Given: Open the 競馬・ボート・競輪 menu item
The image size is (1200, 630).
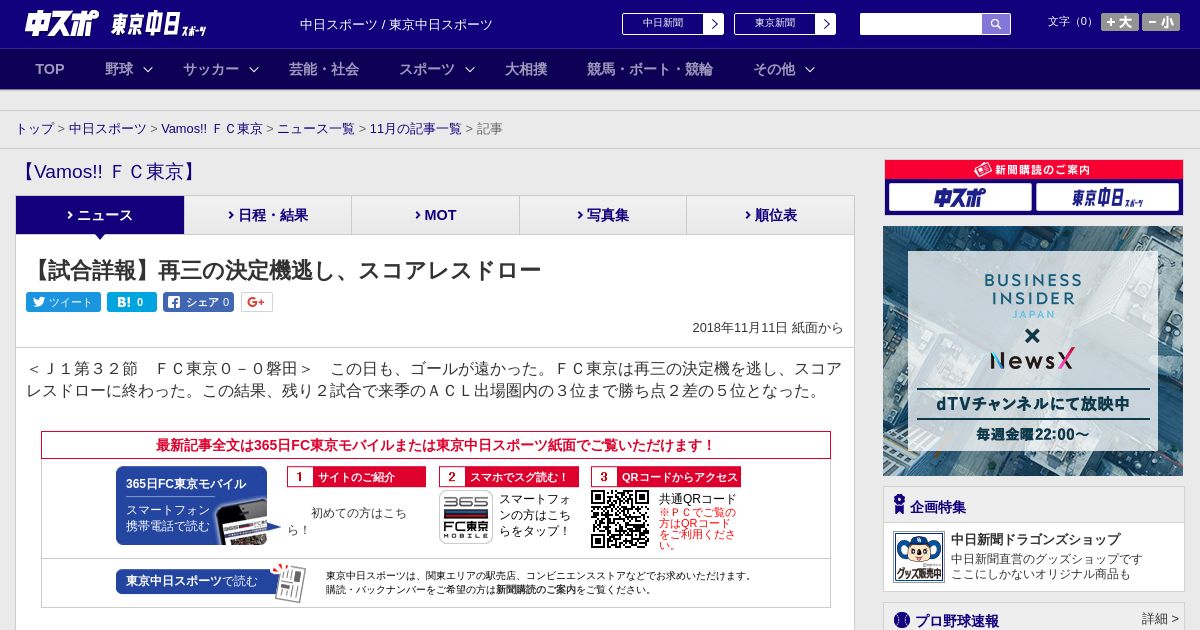Looking at the screenshot, I should [x=650, y=69].
